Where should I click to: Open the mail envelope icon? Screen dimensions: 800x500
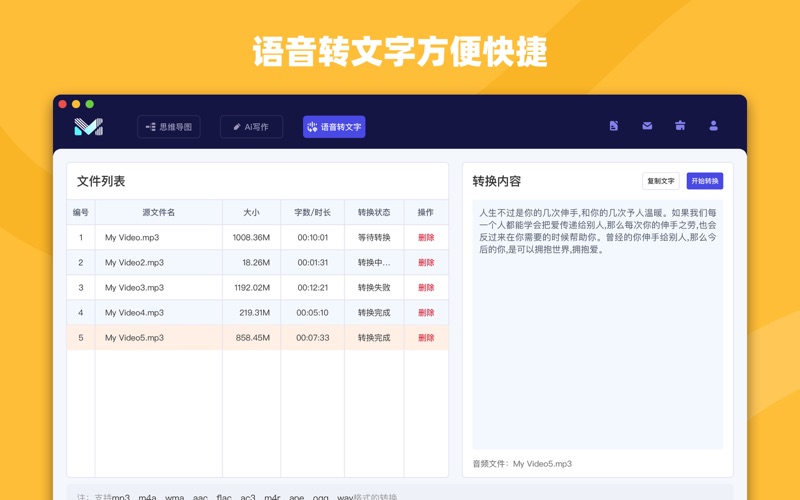pos(647,126)
